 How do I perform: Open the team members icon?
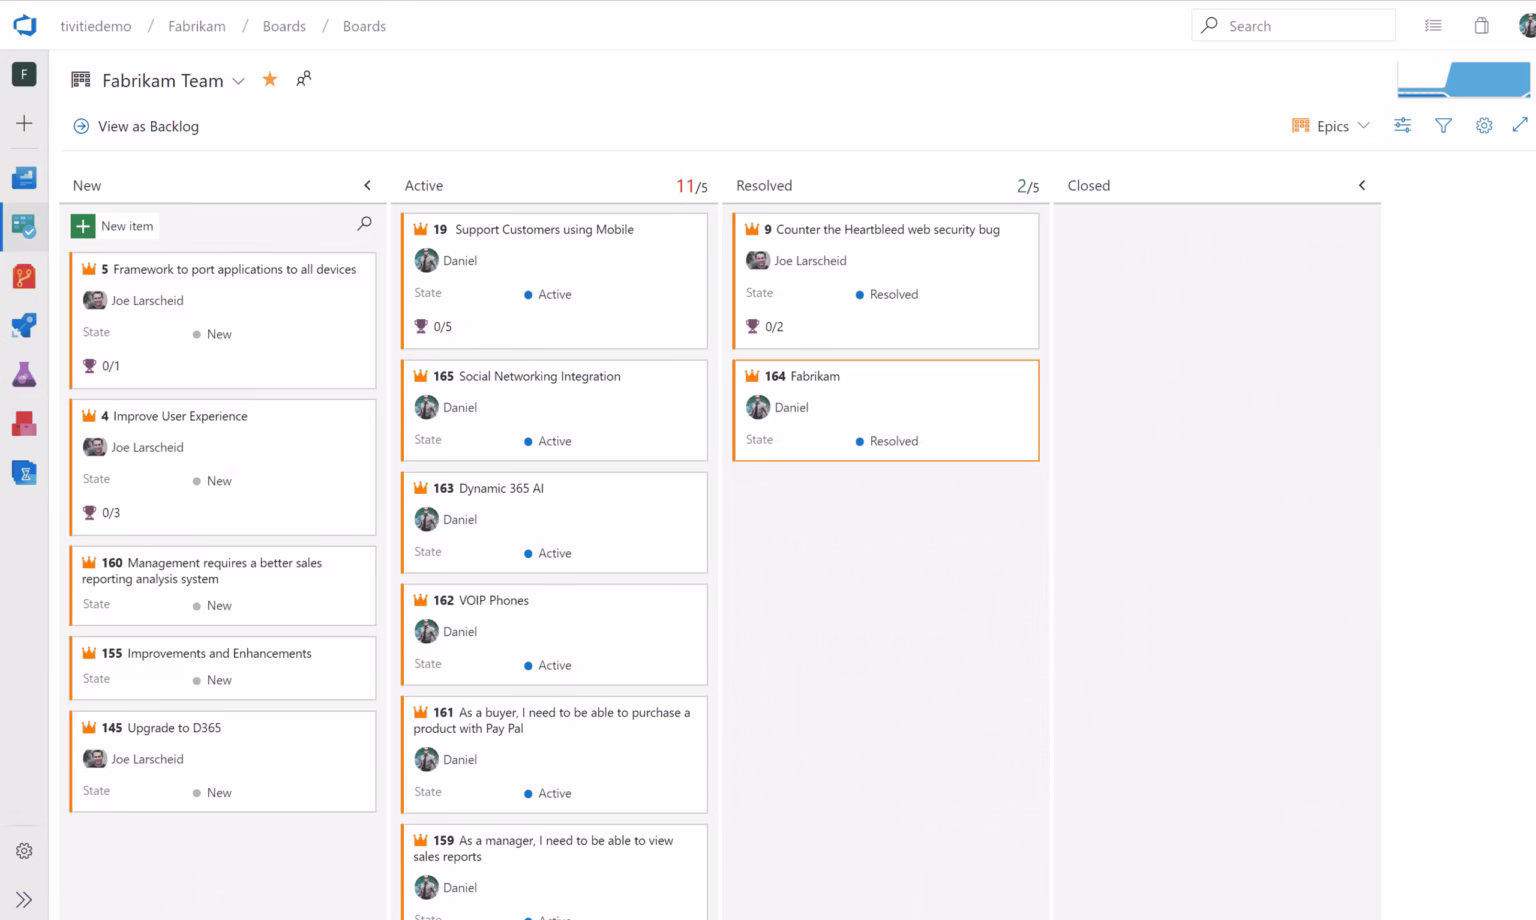coord(304,78)
